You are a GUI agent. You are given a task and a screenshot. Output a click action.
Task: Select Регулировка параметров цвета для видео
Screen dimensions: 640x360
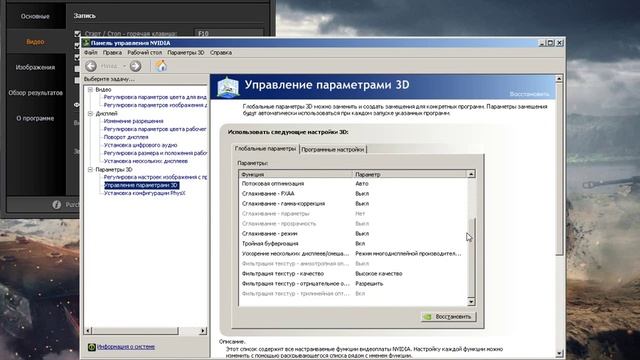click(155, 97)
